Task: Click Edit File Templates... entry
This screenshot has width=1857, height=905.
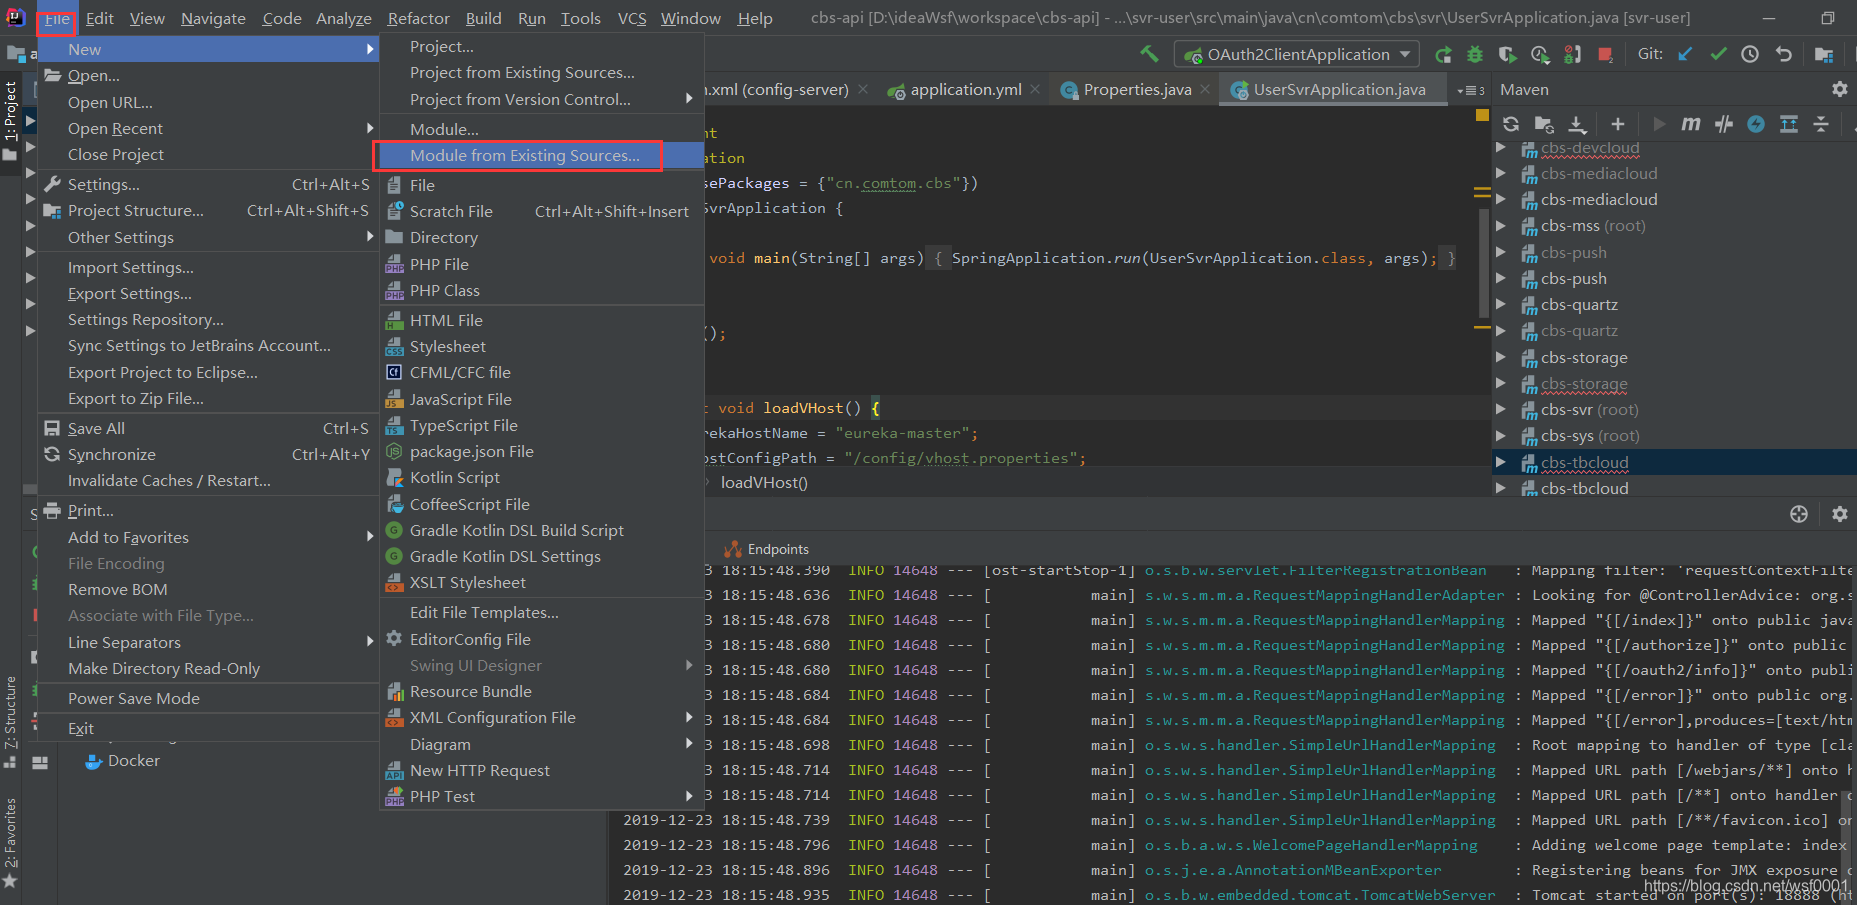Action: pos(541,612)
